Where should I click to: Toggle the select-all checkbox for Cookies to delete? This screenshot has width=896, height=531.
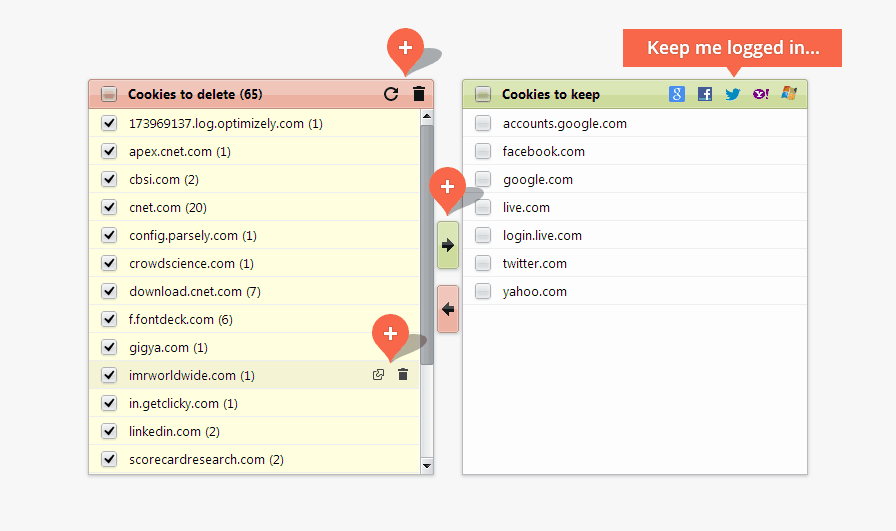(x=109, y=95)
